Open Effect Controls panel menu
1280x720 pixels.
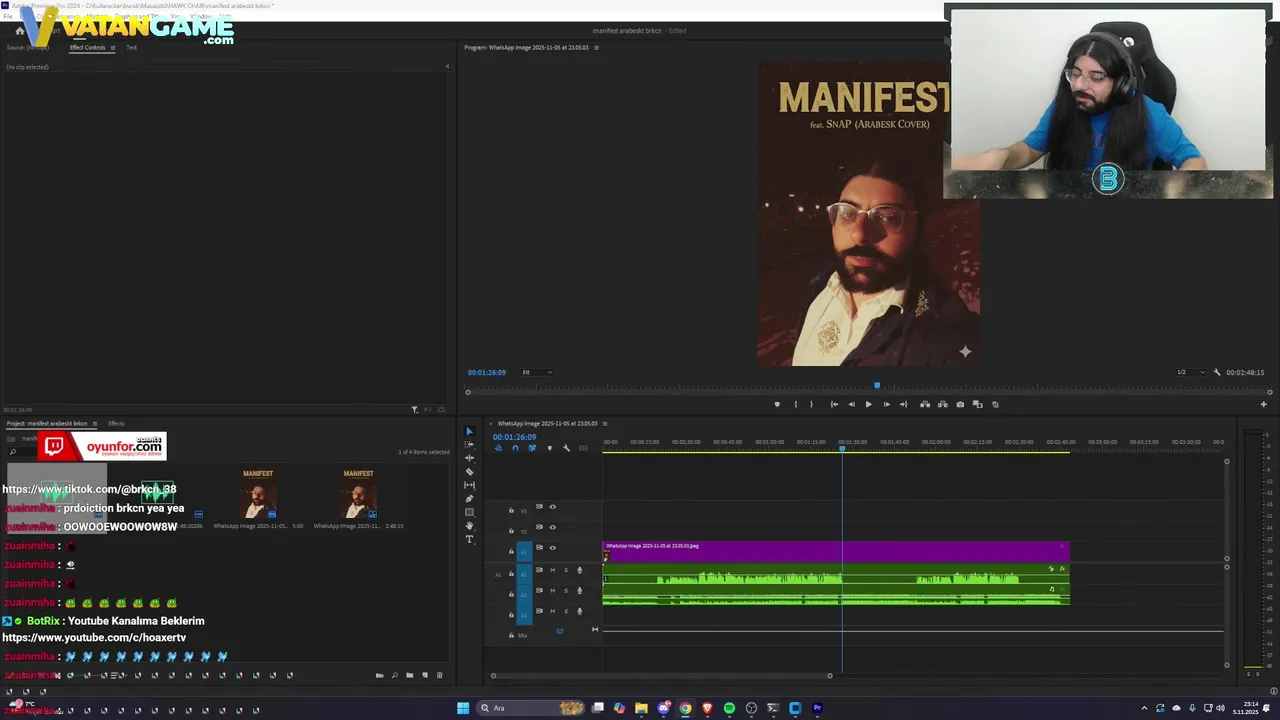pos(112,47)
